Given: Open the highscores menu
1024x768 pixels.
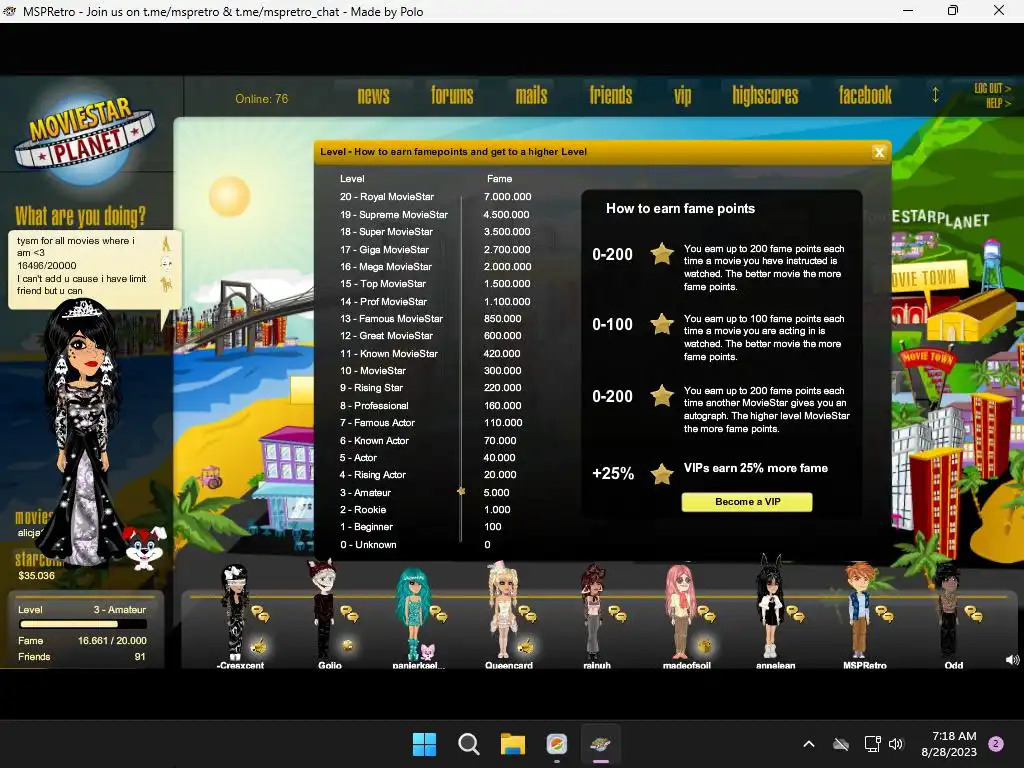Looking at the screenshot, I should coord(765,96).
